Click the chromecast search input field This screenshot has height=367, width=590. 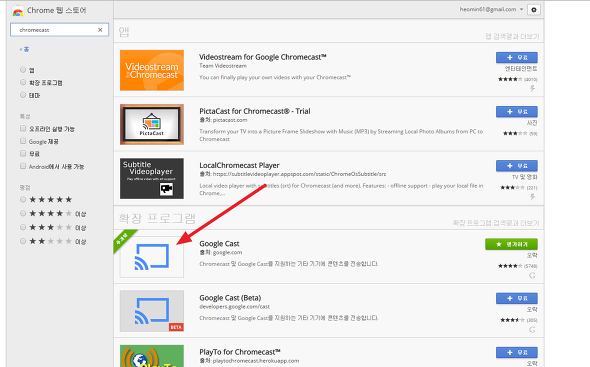(x=59, y=30)
